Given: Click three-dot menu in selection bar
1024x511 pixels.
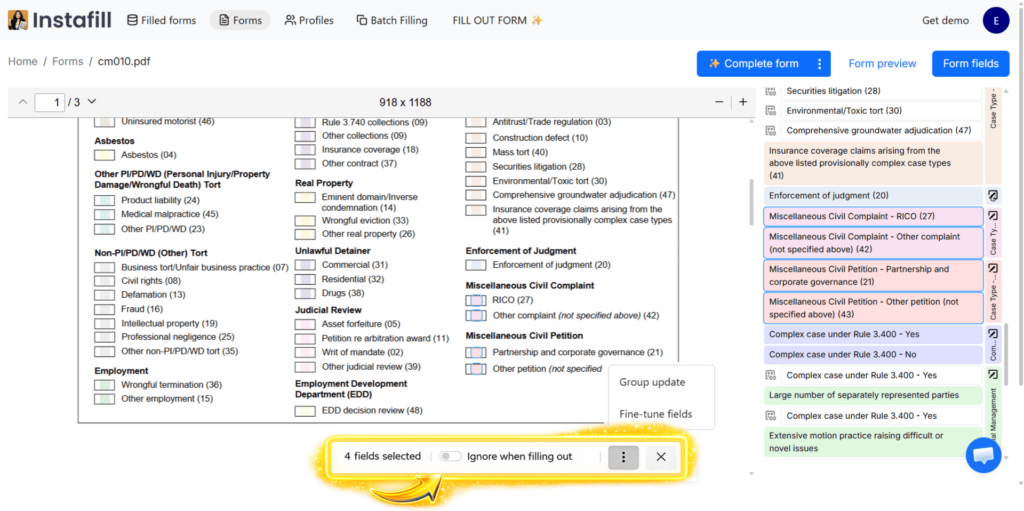Looking at the screenshot, I should coord(623,457).
